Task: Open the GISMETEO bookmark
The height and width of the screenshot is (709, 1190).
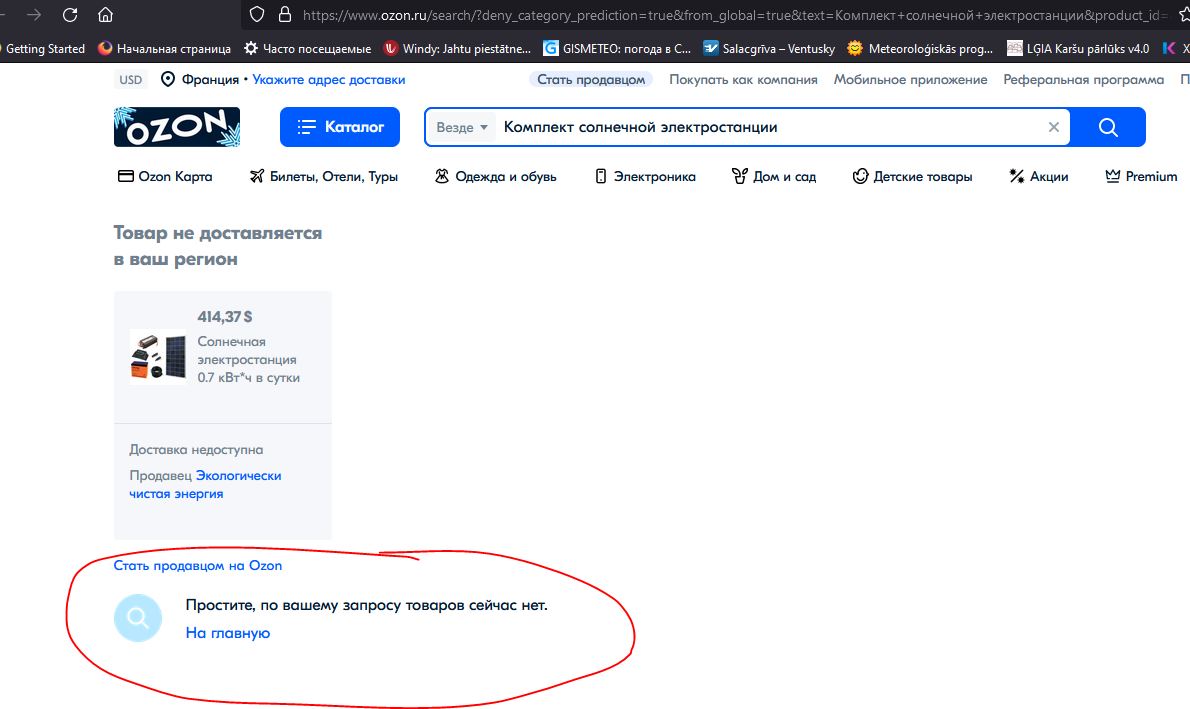Action: [617, 49]
